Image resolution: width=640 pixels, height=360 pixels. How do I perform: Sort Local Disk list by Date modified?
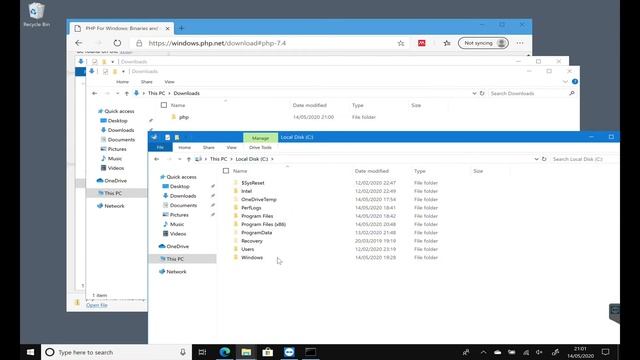pyautogui.click(x=371, y=171)
